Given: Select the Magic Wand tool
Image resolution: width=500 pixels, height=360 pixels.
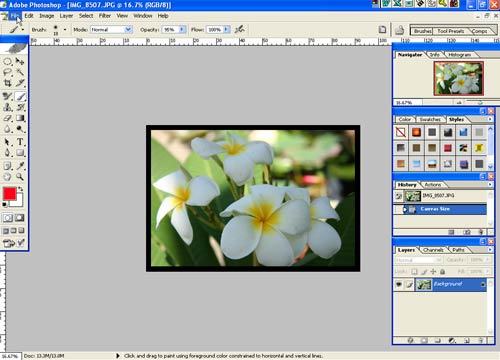Looking at the screenshot, I should [x=20, y=72].
